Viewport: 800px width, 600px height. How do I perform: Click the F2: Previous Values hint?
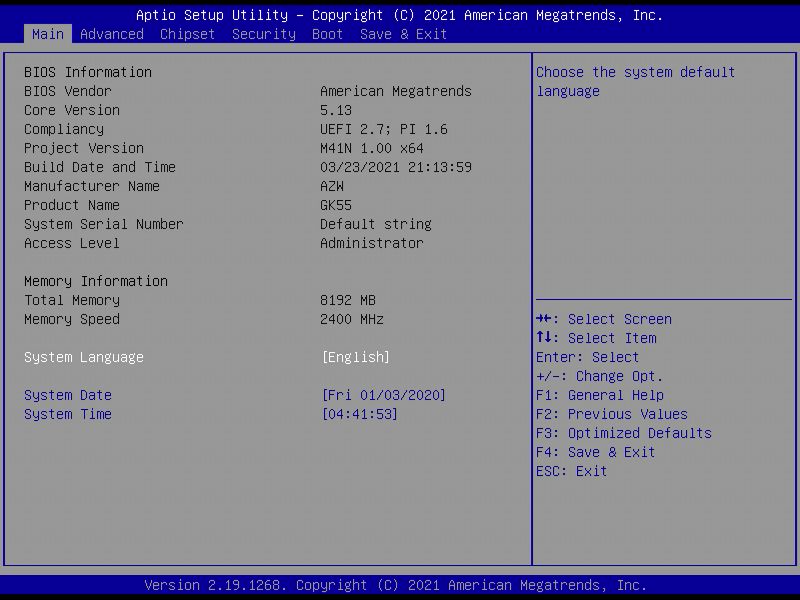612,414
